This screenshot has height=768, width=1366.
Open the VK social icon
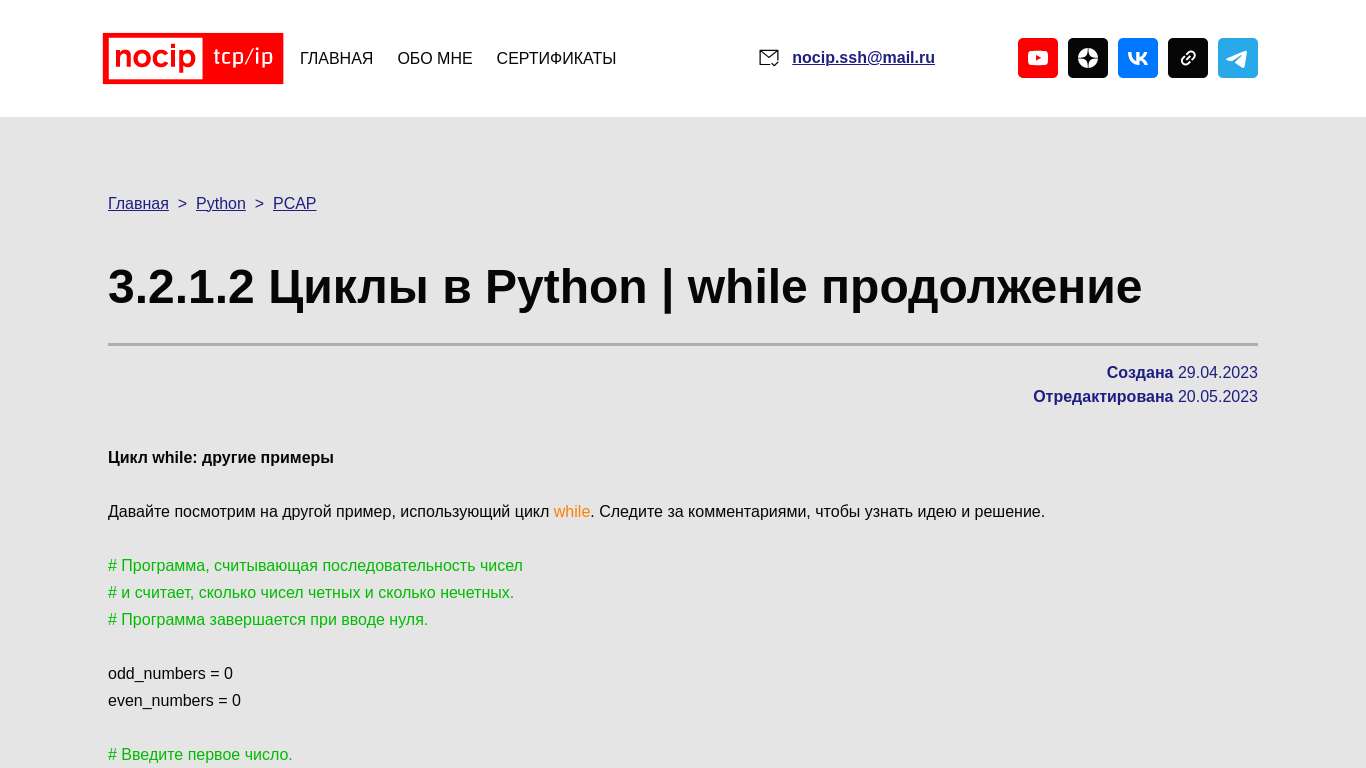1138,58
